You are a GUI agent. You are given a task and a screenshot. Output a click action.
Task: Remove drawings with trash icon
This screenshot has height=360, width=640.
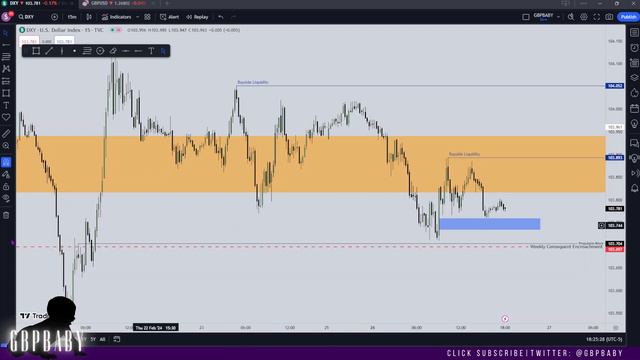[6, 215]
